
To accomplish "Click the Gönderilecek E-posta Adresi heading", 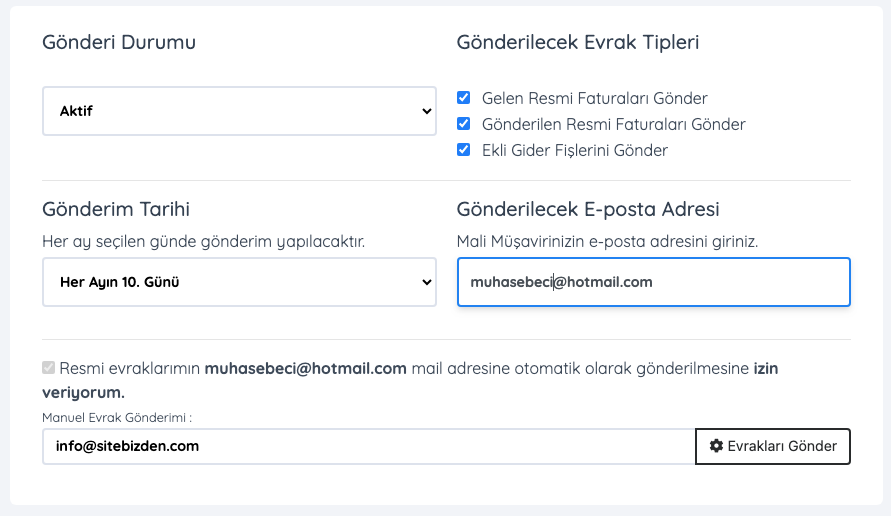I will point(588,209).
